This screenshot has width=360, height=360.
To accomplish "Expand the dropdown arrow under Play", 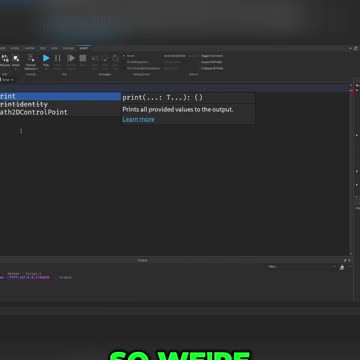I will [x=46, y=69].
